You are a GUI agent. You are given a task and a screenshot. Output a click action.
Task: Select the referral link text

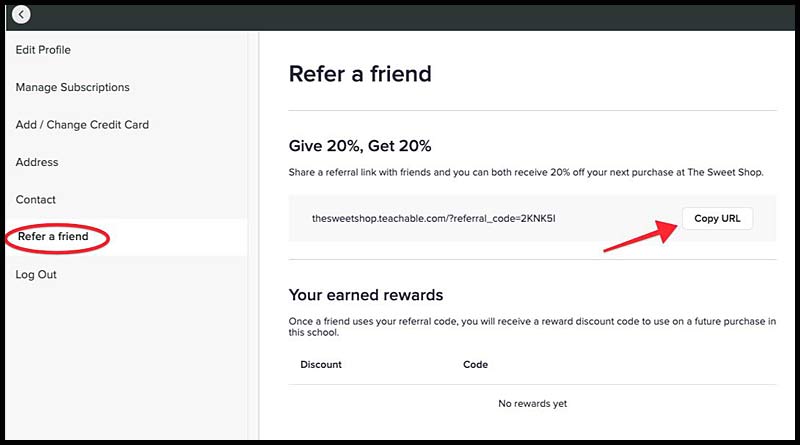(433, 218)
